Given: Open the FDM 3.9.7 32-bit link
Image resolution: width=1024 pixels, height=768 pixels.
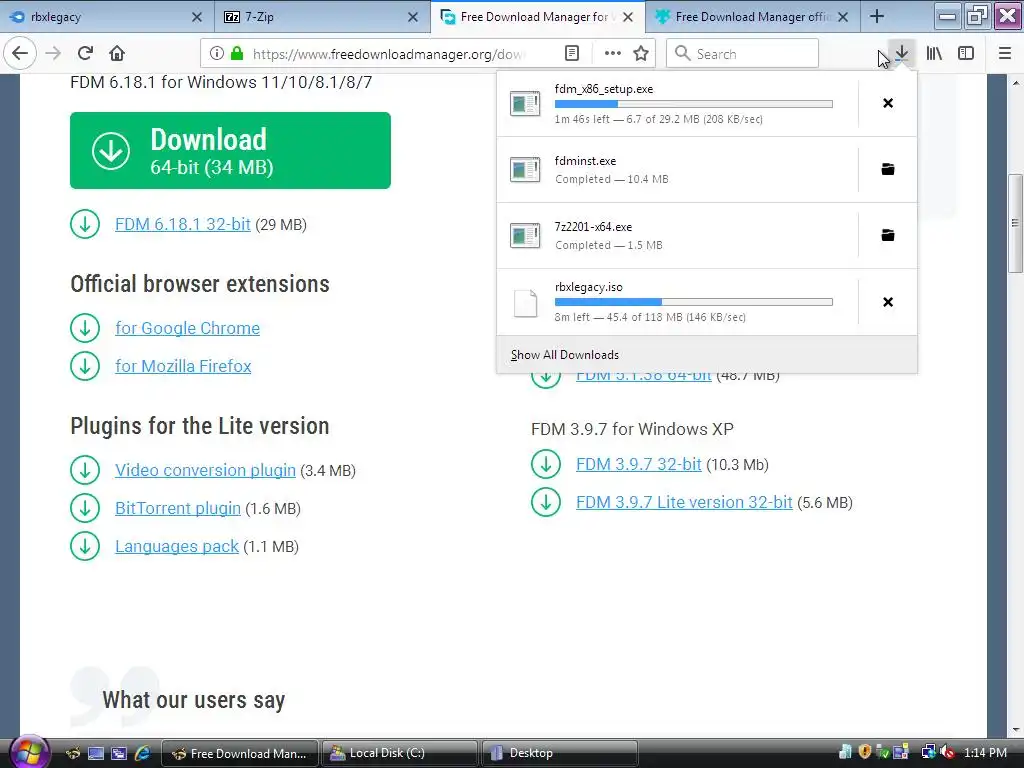Looking at the screenshot, I should tap(639, 464).
